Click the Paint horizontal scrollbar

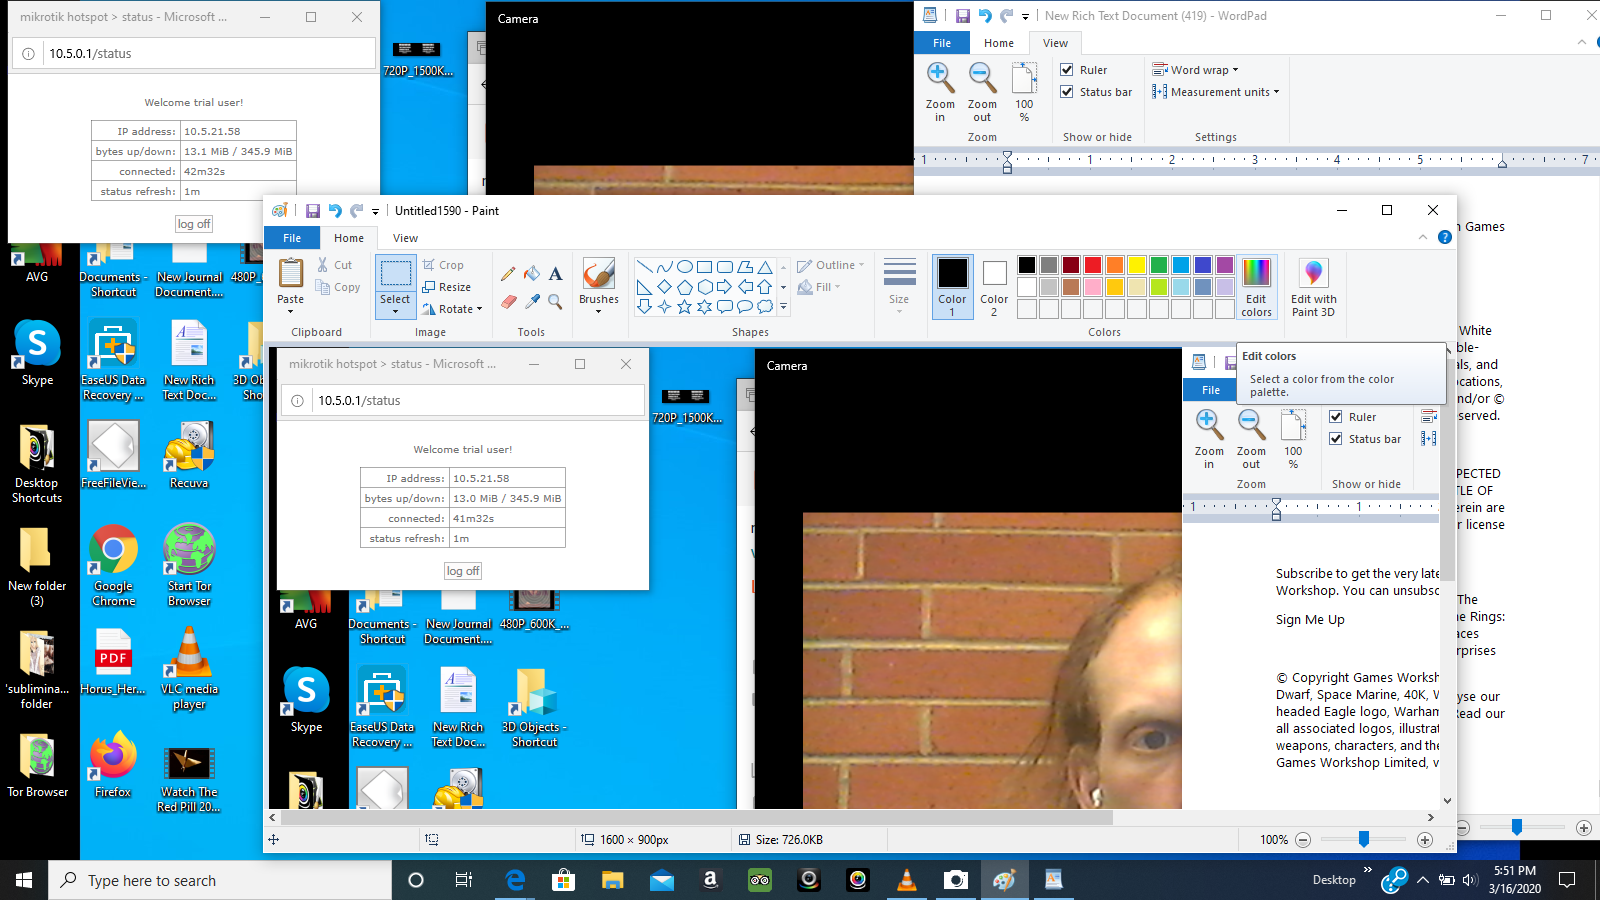click(x=696, y=817)
